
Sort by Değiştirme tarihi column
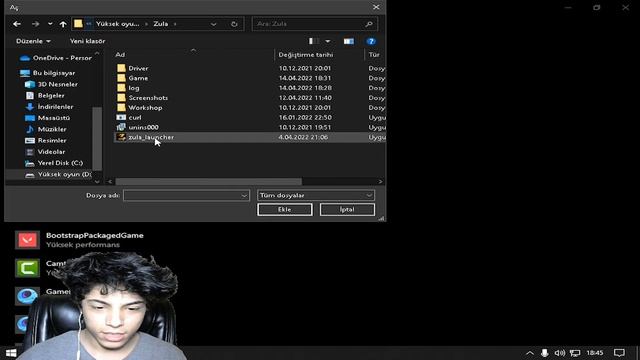(x=306, y=55)
